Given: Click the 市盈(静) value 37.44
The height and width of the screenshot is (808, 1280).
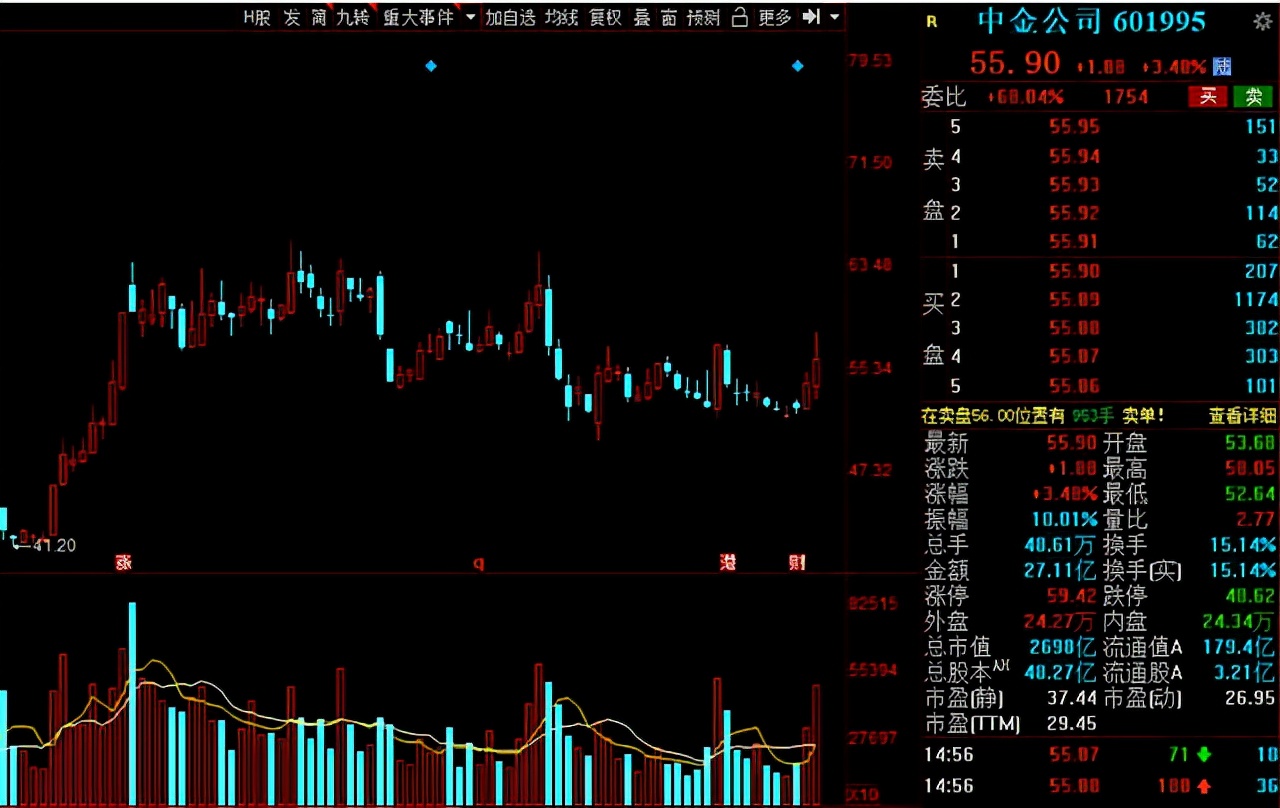Looking at the screenshot, I should (1071, 697).
